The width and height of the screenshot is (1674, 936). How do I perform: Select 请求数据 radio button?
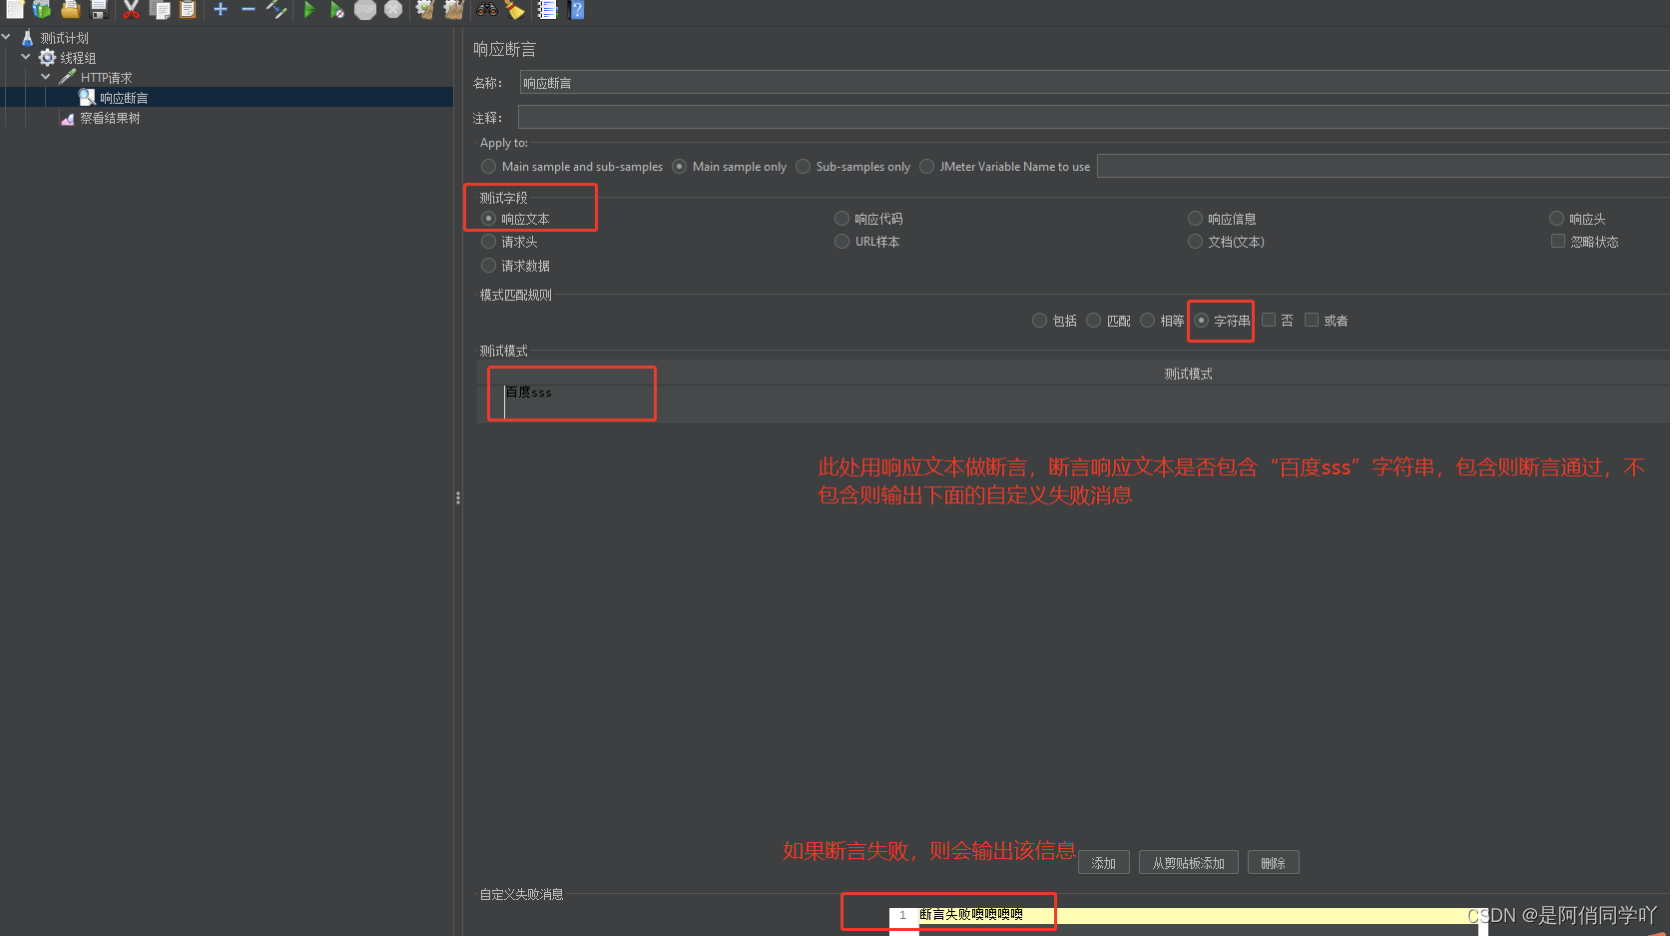(x=488, y=265)
